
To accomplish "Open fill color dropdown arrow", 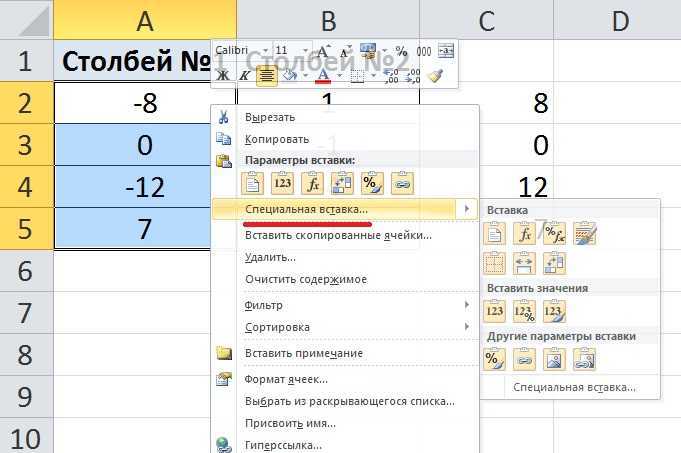I will click(x=305, y=76).
